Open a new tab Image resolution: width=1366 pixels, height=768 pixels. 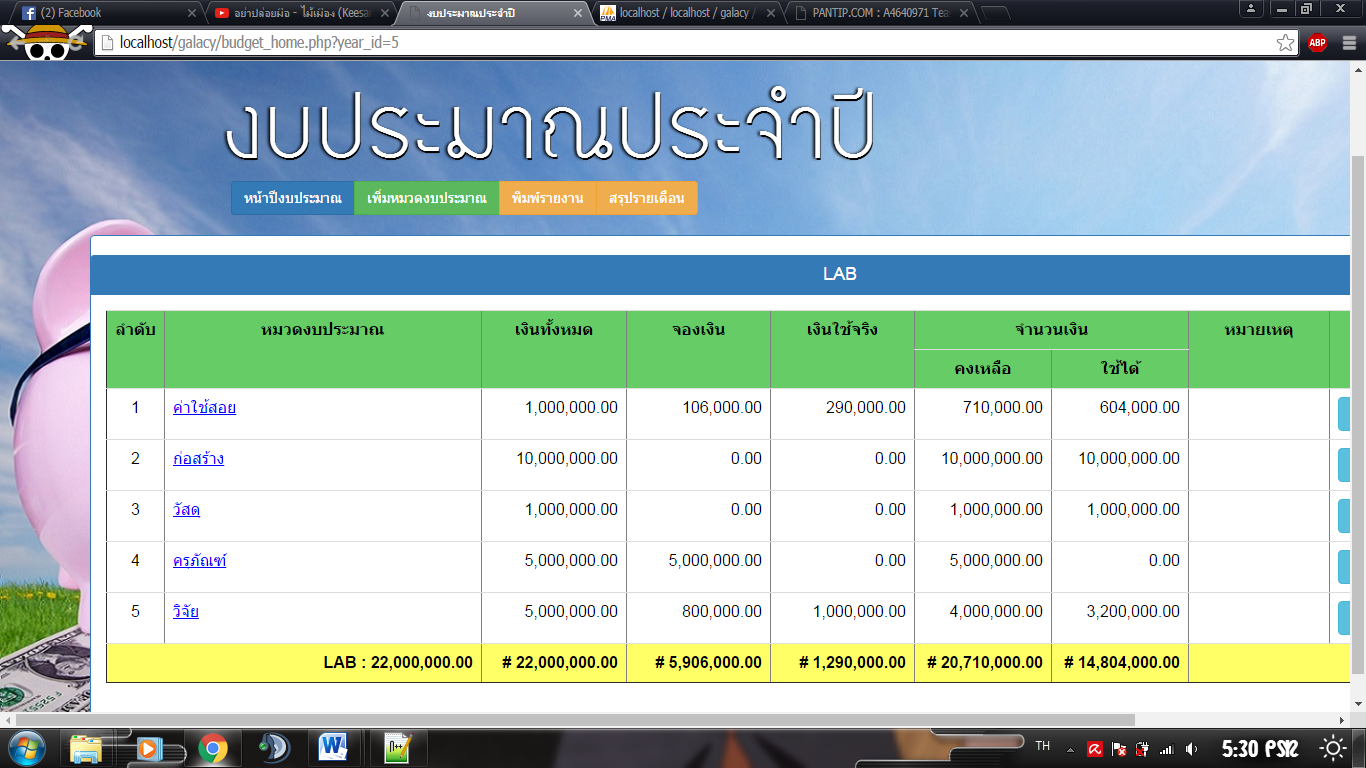coord(994,13)
